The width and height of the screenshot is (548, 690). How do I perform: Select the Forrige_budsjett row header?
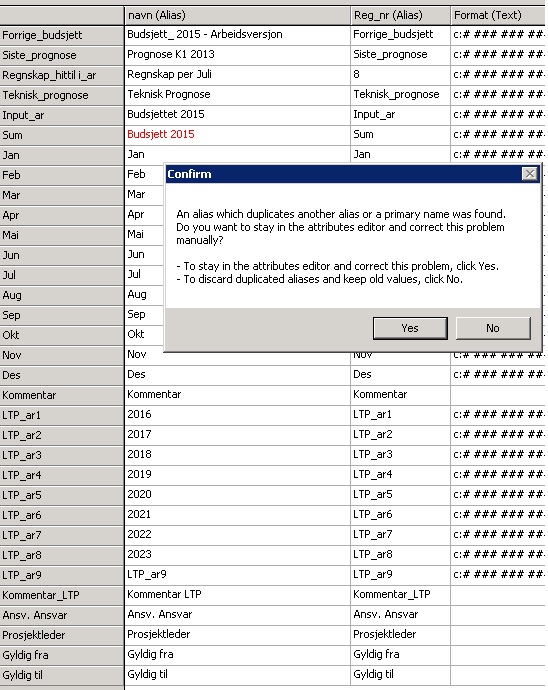62,35
